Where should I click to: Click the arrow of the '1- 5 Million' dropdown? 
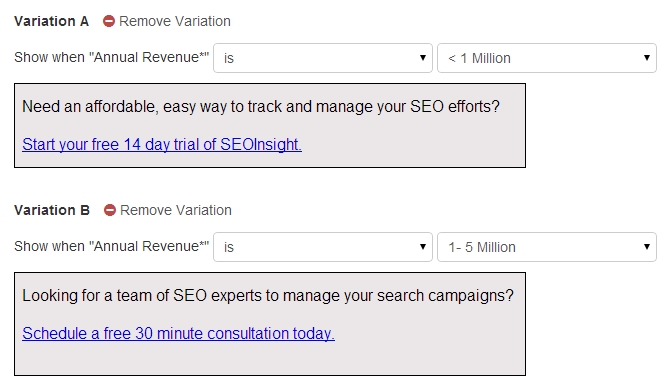coord(647,246)
